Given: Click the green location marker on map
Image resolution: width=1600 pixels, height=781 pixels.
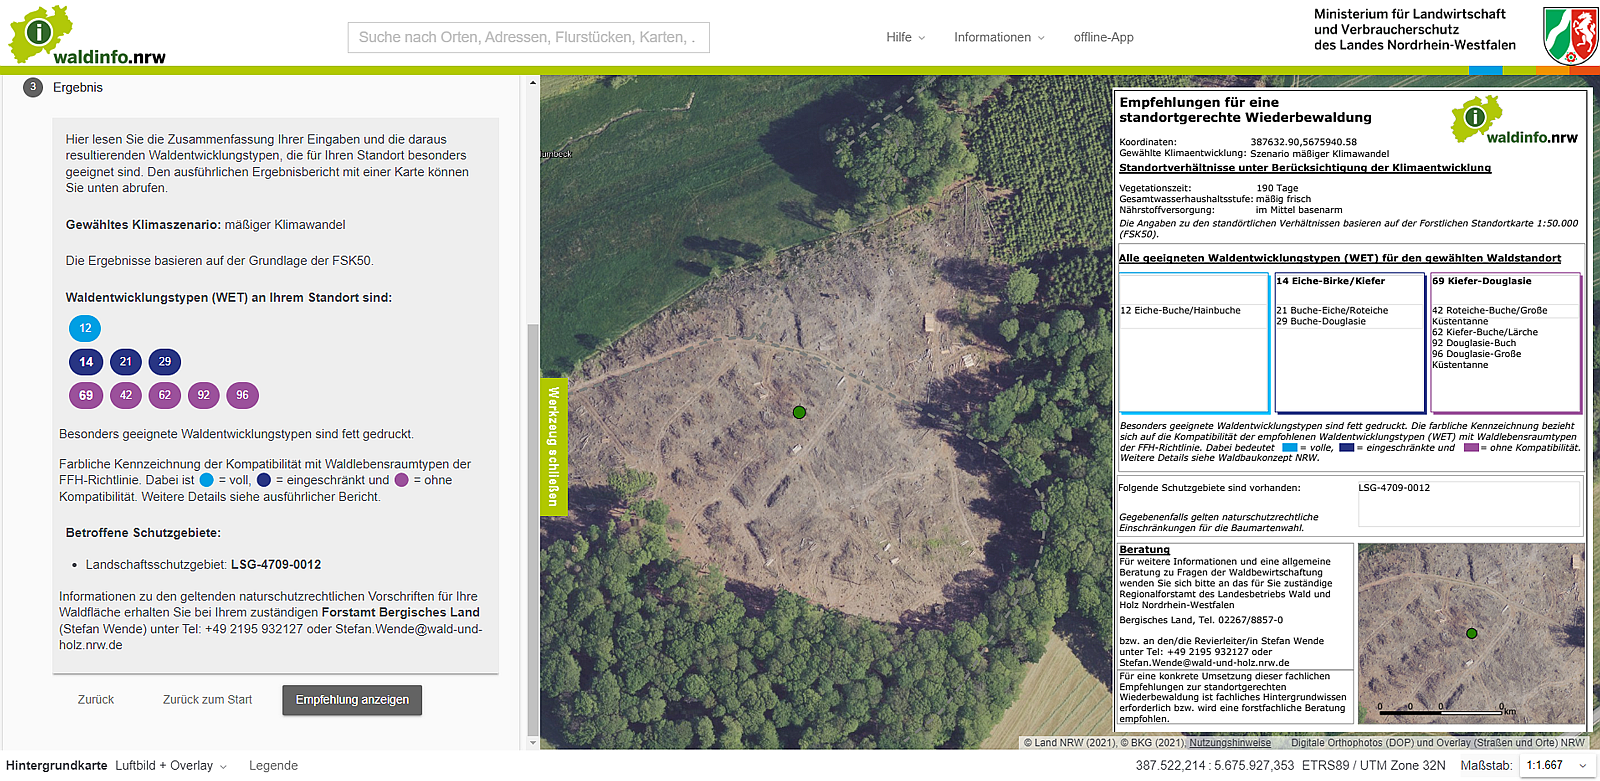Looking at the screenshot, I should (x=799, y=412).
